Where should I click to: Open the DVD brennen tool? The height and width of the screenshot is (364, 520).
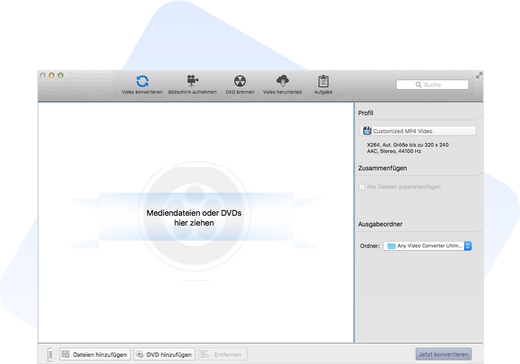coord(240,84)
